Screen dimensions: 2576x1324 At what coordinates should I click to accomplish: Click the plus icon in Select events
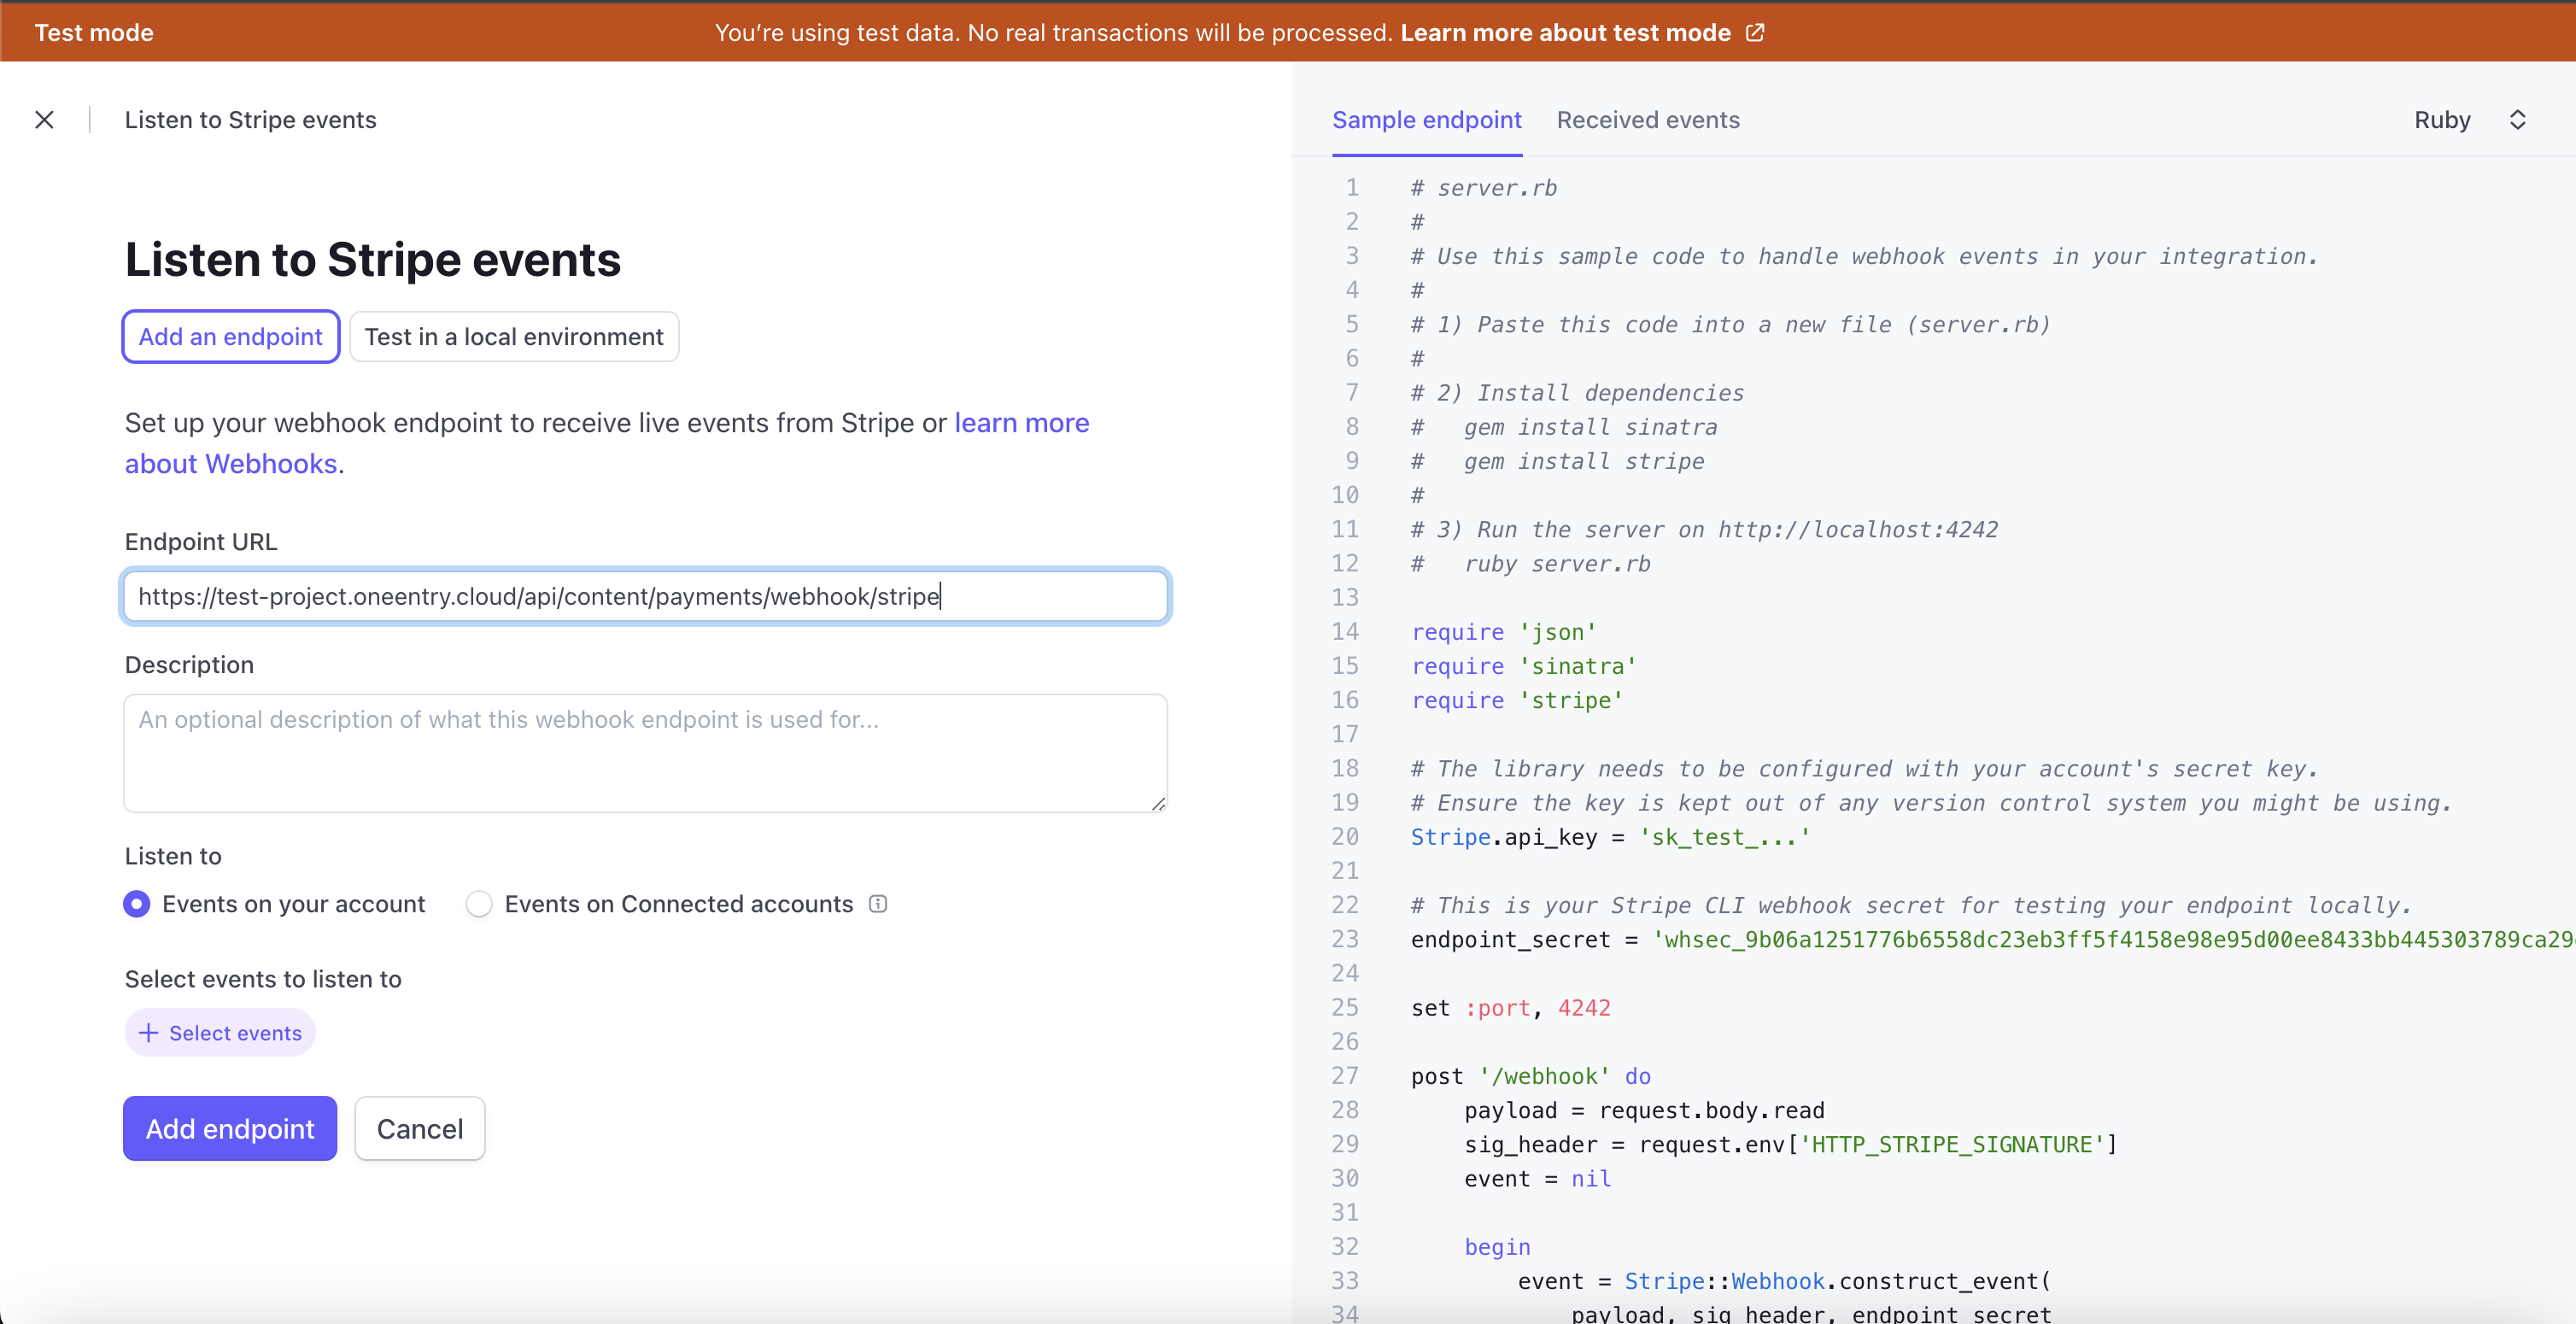point(148,1033)
